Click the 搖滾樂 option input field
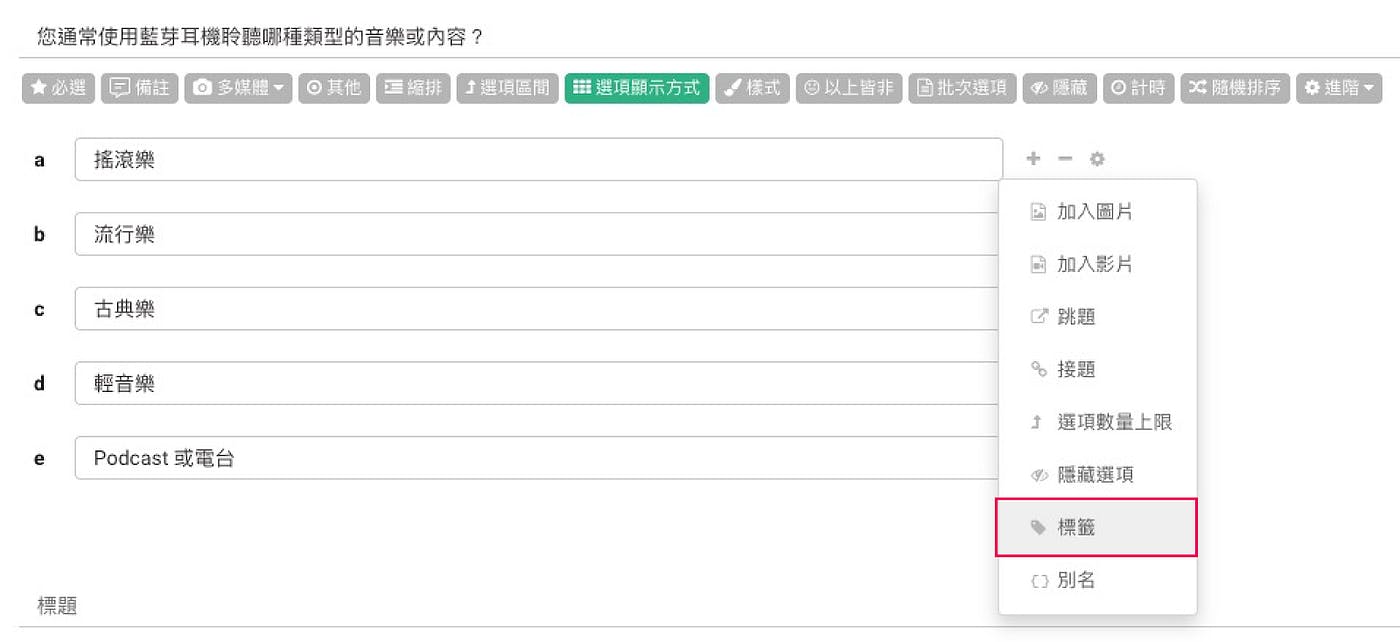This screenshot has width=1400, height=642. coord(538,160)
